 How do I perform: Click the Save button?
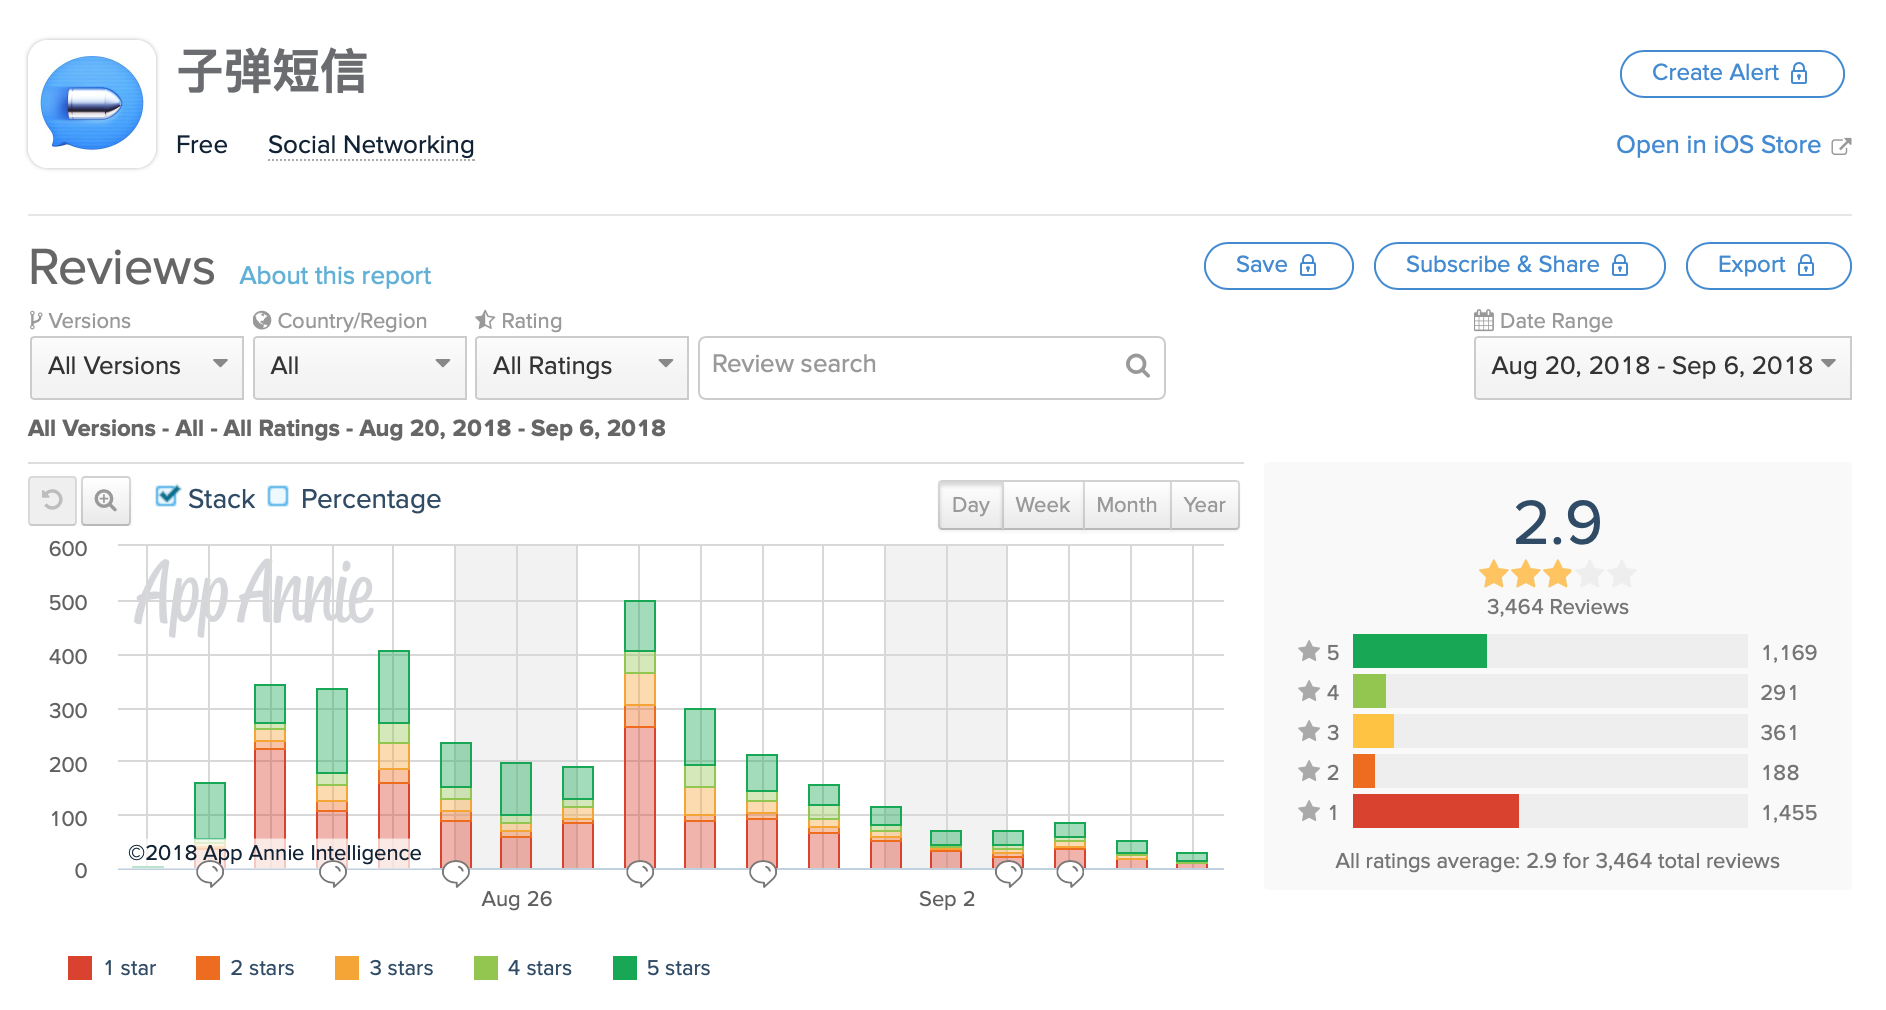coord(1279,266)
